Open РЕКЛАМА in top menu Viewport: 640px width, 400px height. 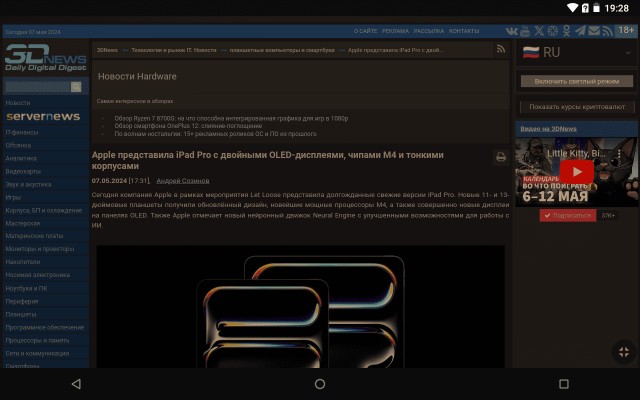click(395, 31)
